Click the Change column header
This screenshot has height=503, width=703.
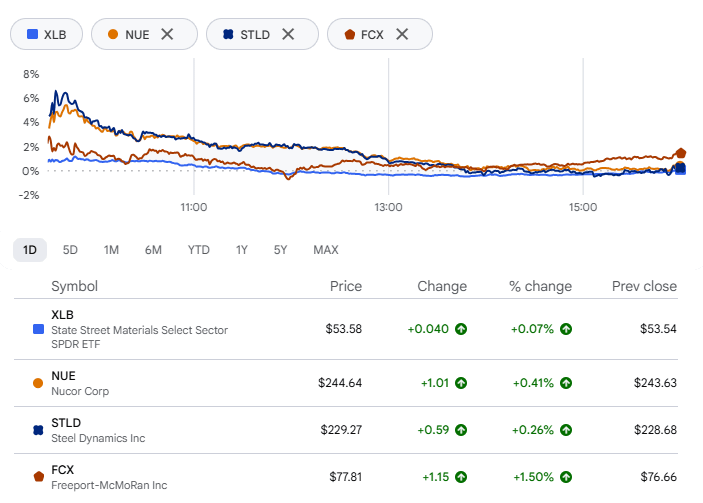click(x=442, y=286)
